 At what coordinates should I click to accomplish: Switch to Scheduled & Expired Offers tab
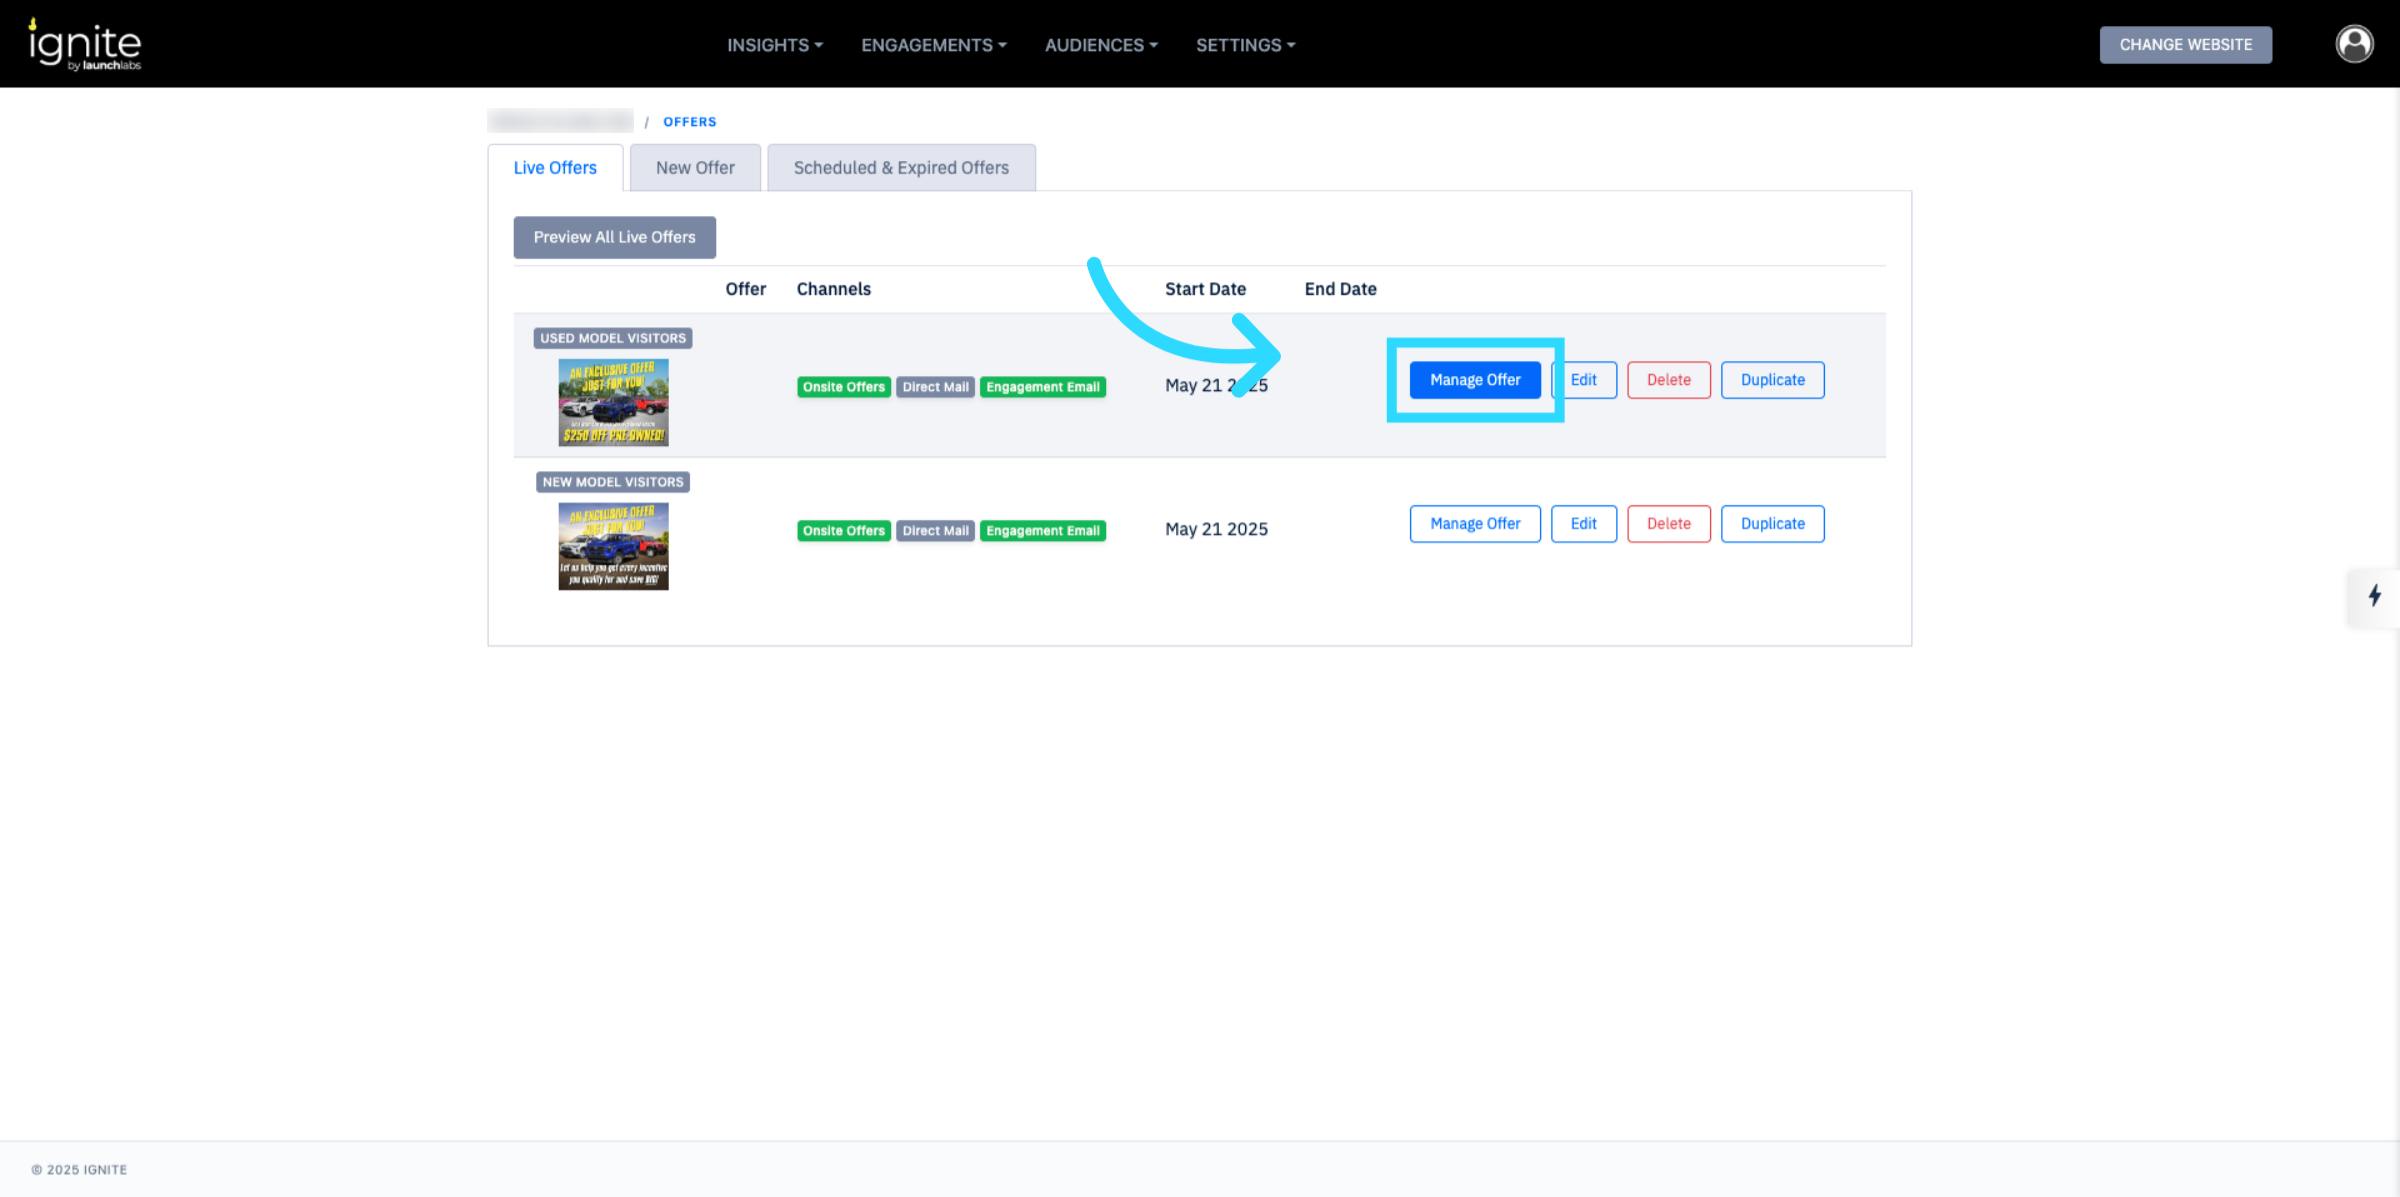pyautogui.click(x=900, y=168)
